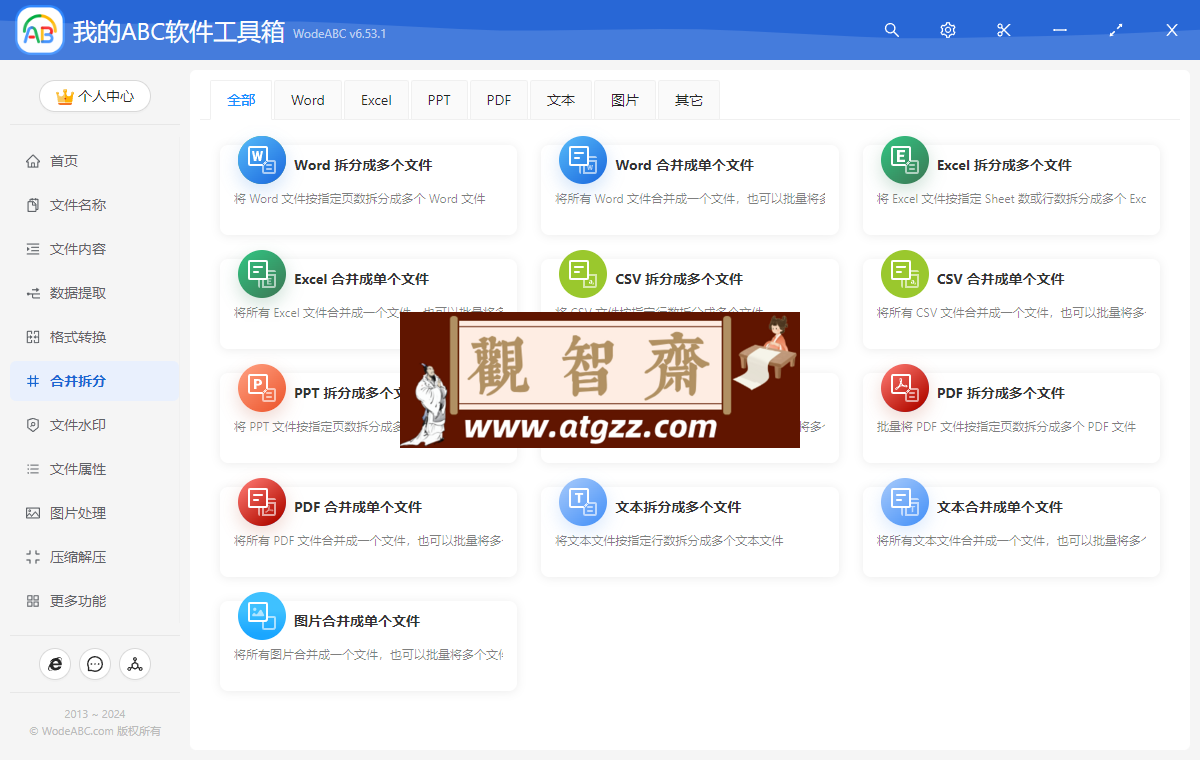Open the chat bubble icon at sidebar bottom

(x=95, y=663)
